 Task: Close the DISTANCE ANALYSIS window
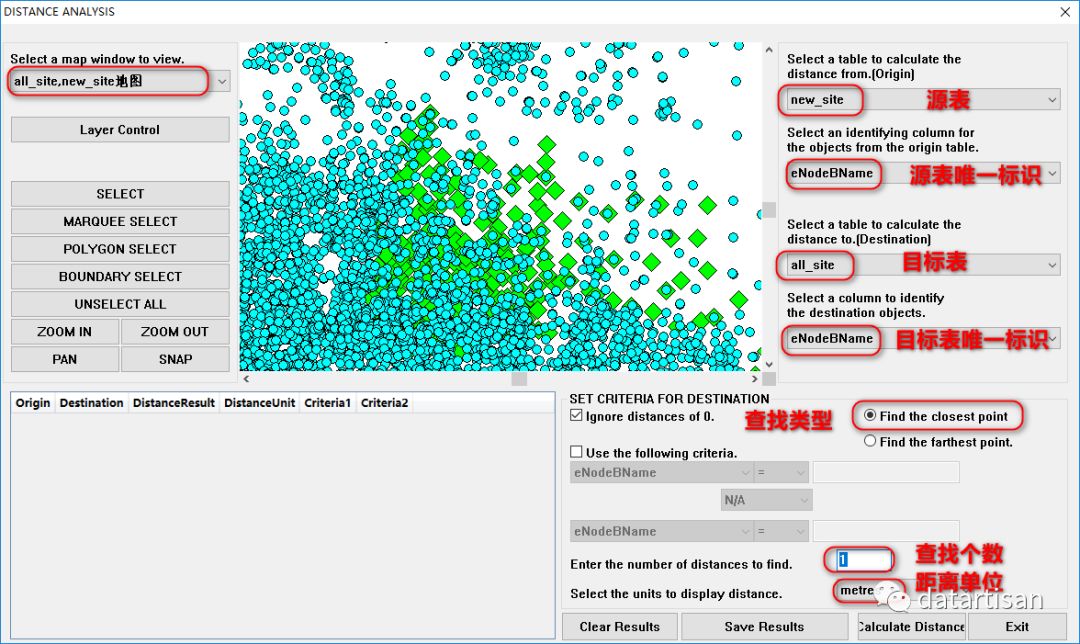click(1064, 12)
